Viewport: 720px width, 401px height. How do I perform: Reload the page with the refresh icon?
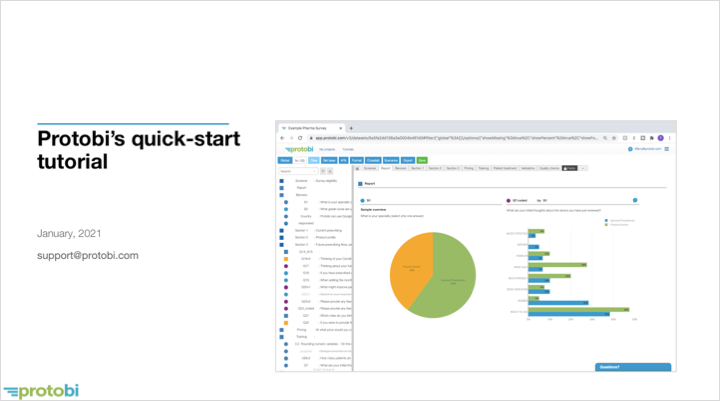(299, 137)
